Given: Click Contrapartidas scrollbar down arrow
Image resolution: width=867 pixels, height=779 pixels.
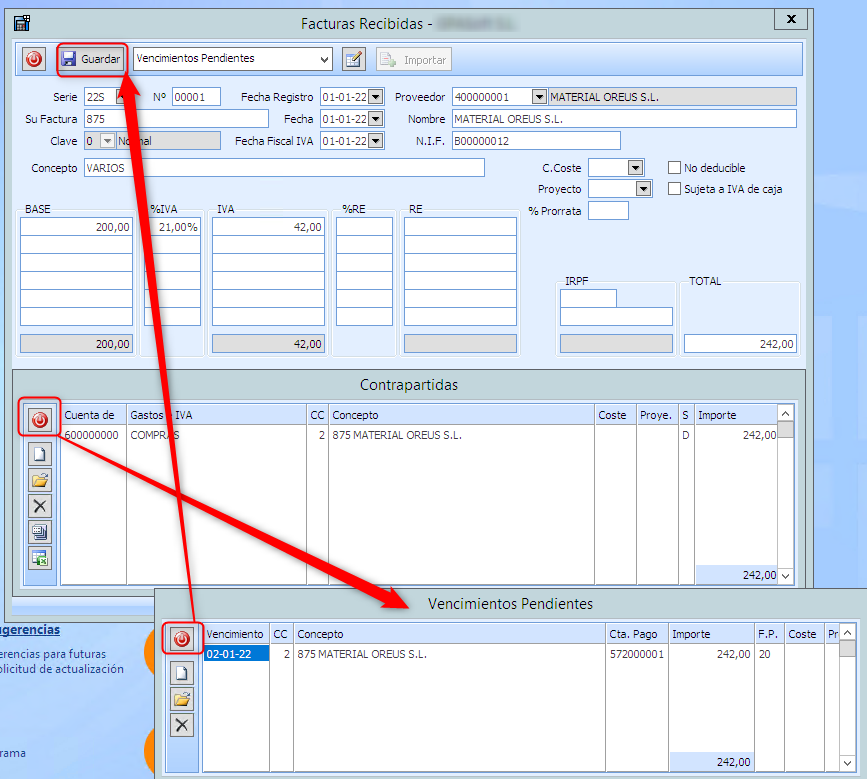Looking at the screenshot, I should coord(785,576).
